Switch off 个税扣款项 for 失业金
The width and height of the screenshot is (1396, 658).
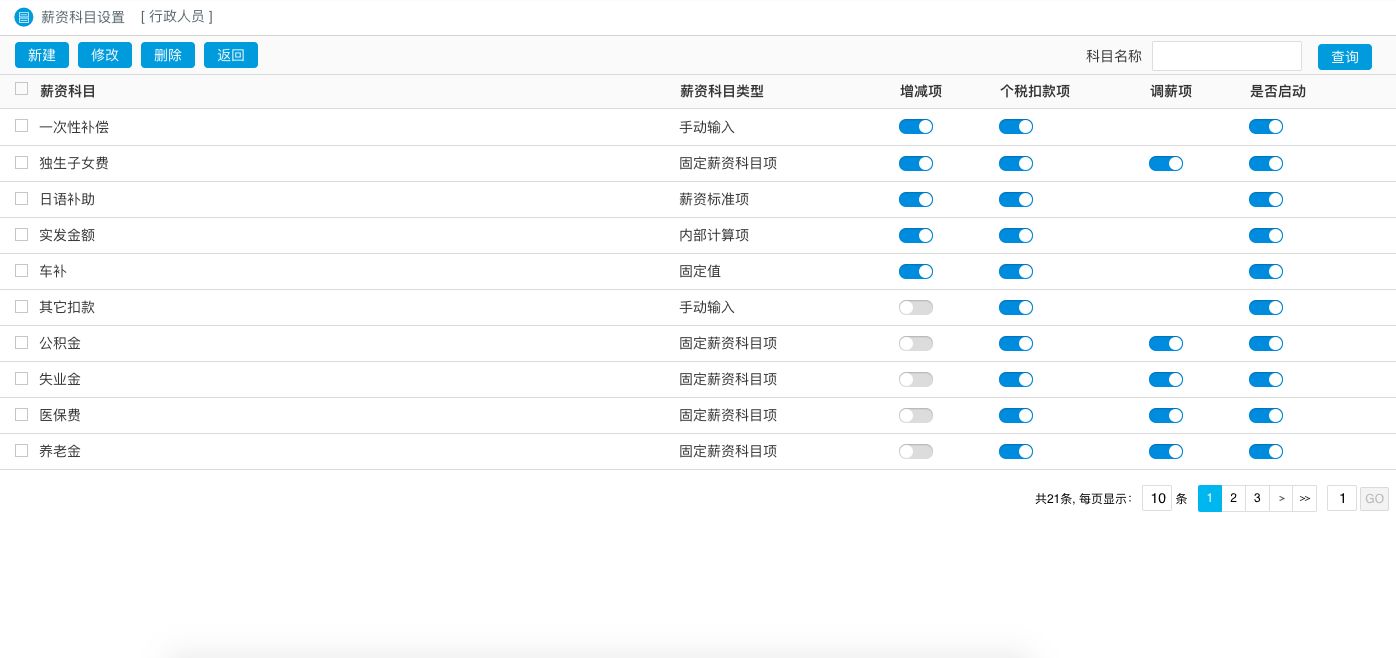[x=1015, y=379]
